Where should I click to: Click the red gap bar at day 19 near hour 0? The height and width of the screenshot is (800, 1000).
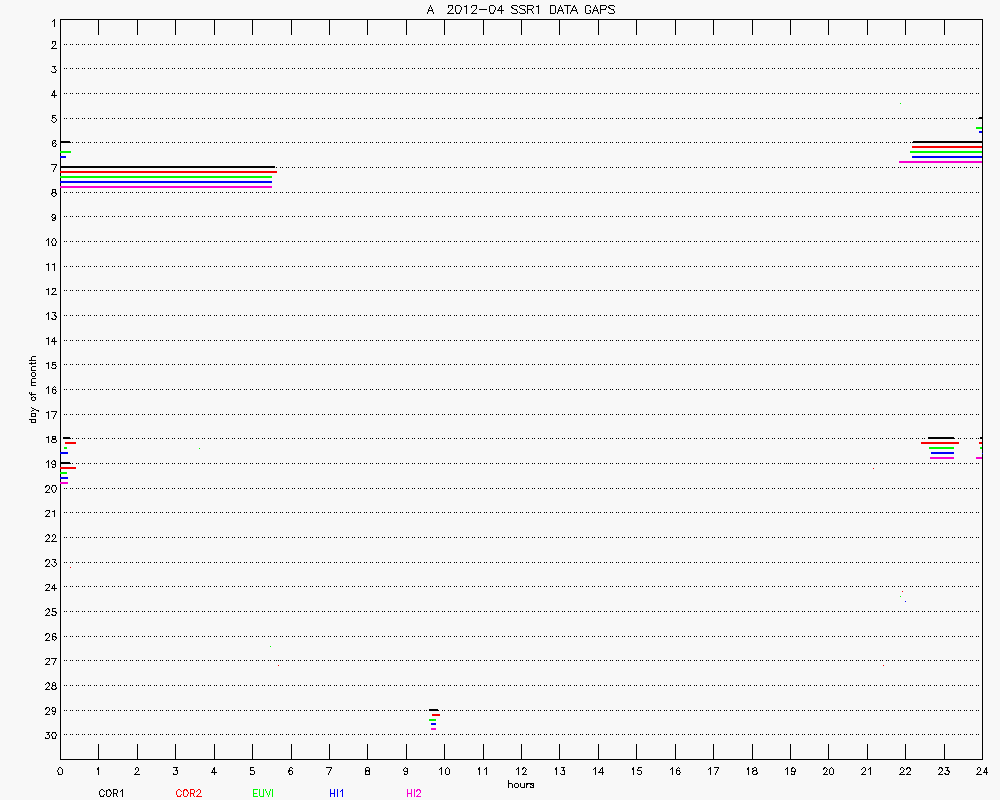point(68,468)
